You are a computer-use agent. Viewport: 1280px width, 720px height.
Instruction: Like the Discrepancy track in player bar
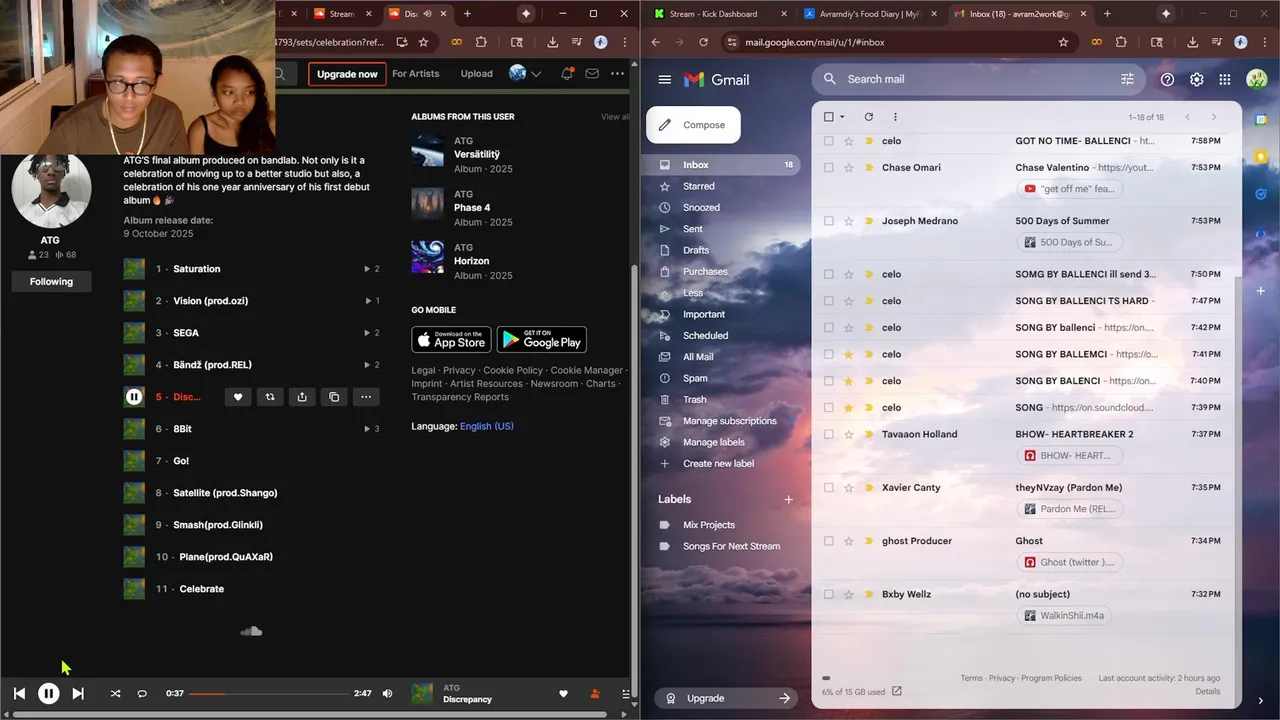point(563,693)
